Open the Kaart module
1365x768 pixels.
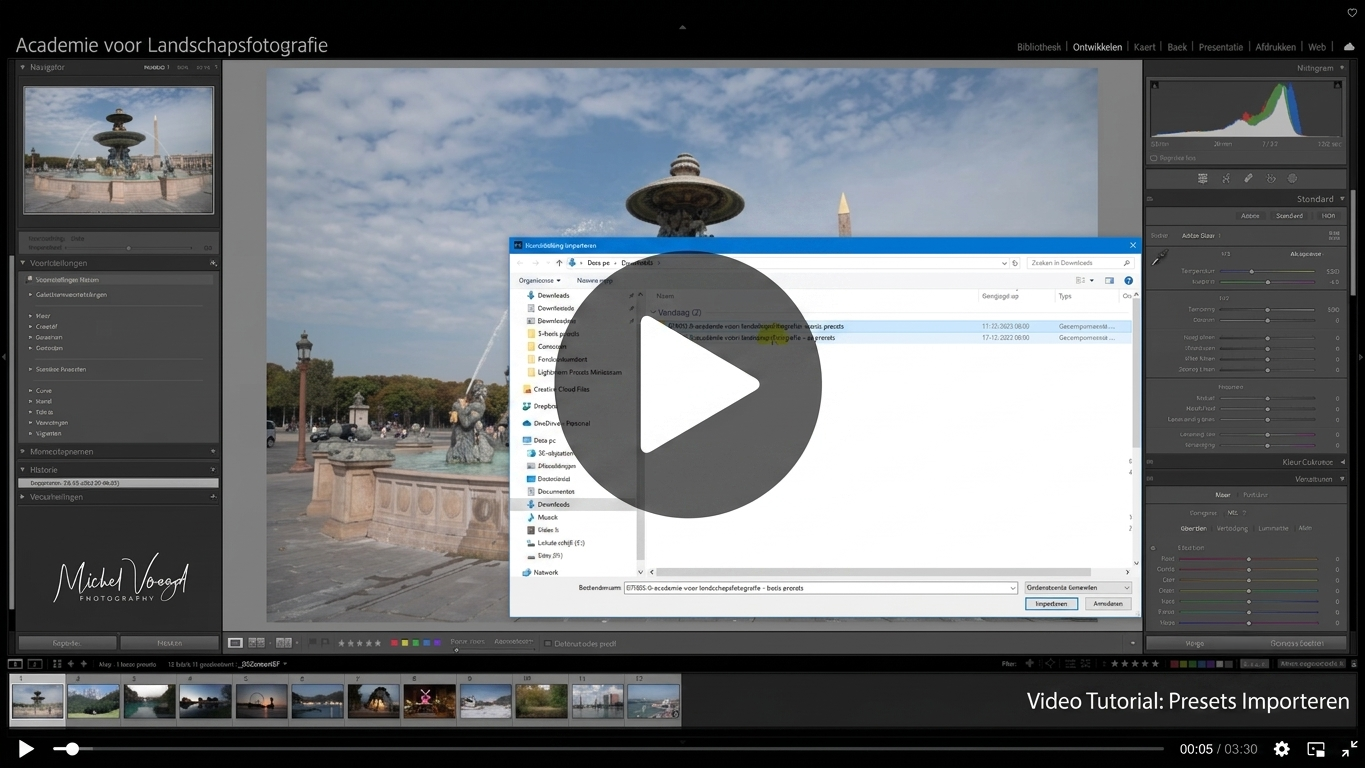[1145, 47]
